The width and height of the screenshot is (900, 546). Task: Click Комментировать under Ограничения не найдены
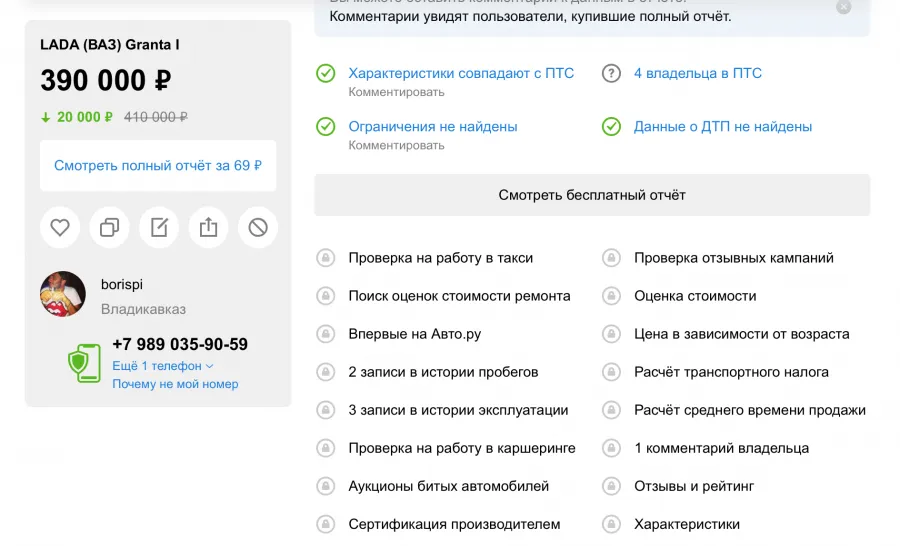tap(396, 145)
